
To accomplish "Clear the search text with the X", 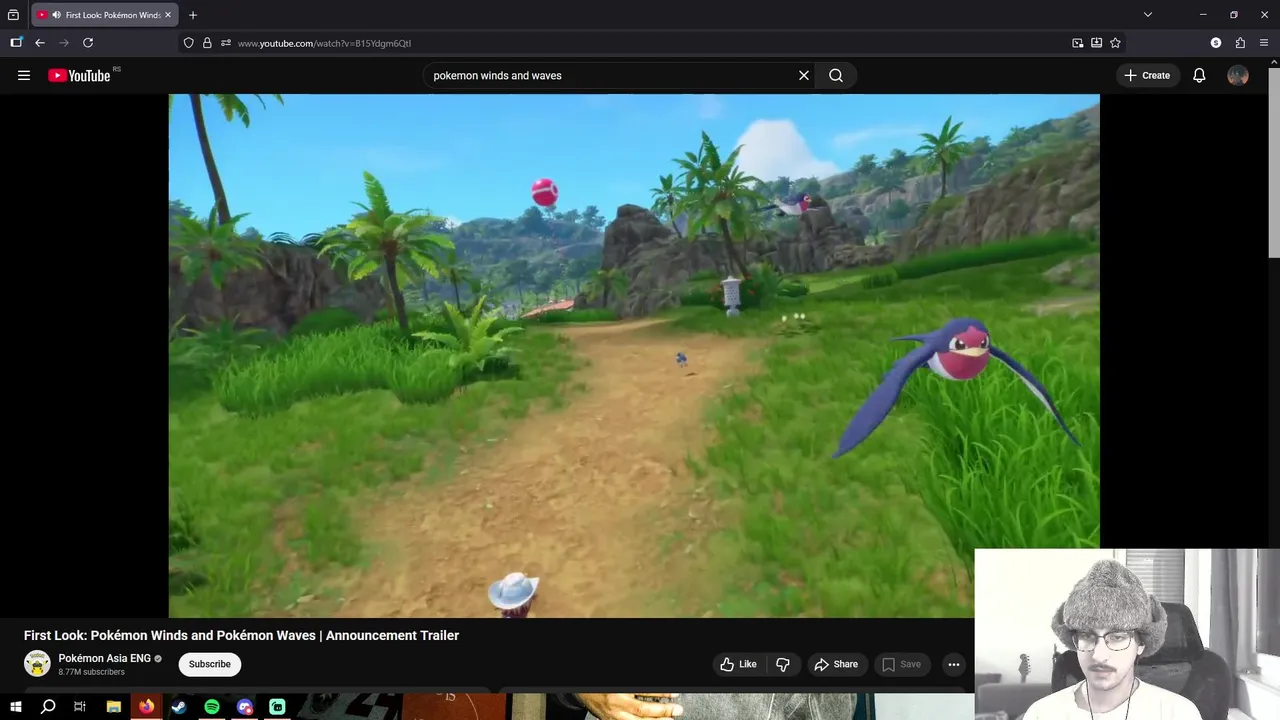I will (804, 75).
